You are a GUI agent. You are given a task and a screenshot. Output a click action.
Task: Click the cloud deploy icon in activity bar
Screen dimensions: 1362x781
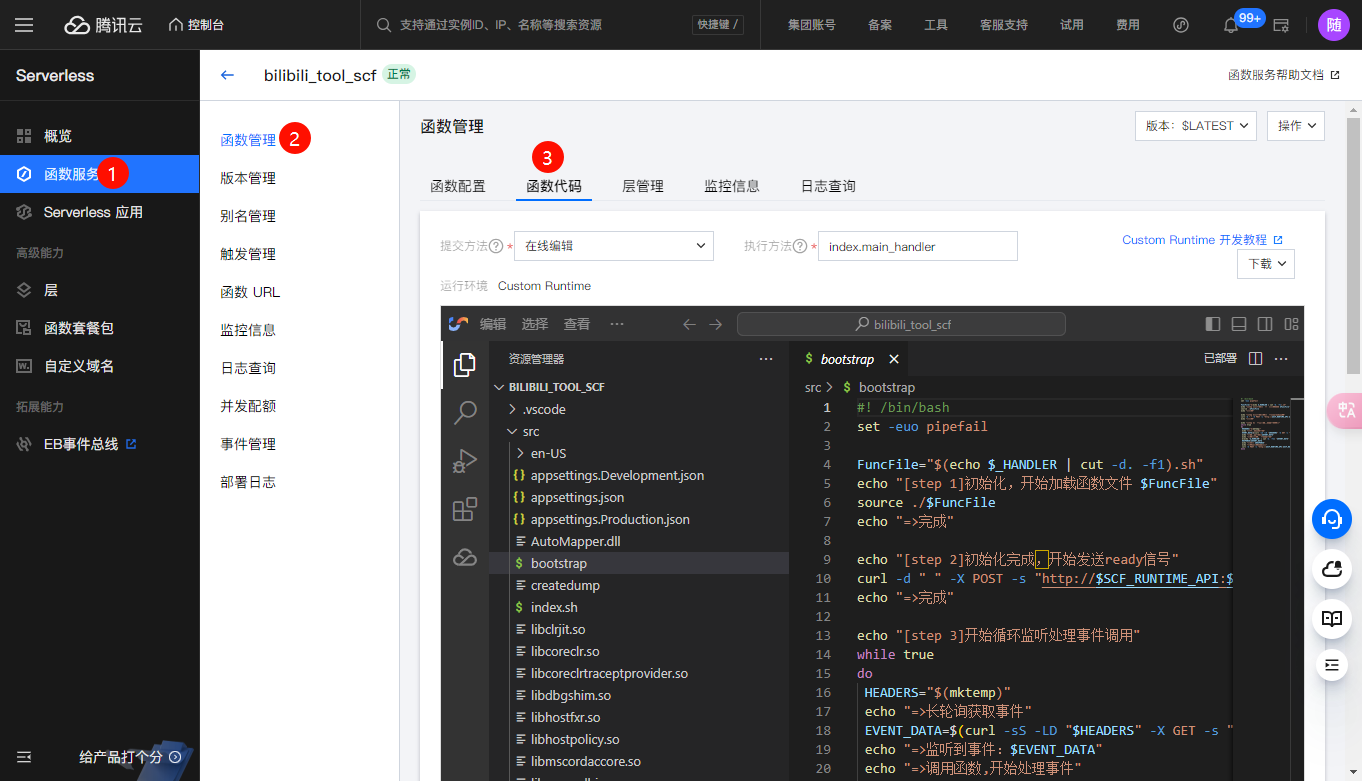(x=464, y=558)
